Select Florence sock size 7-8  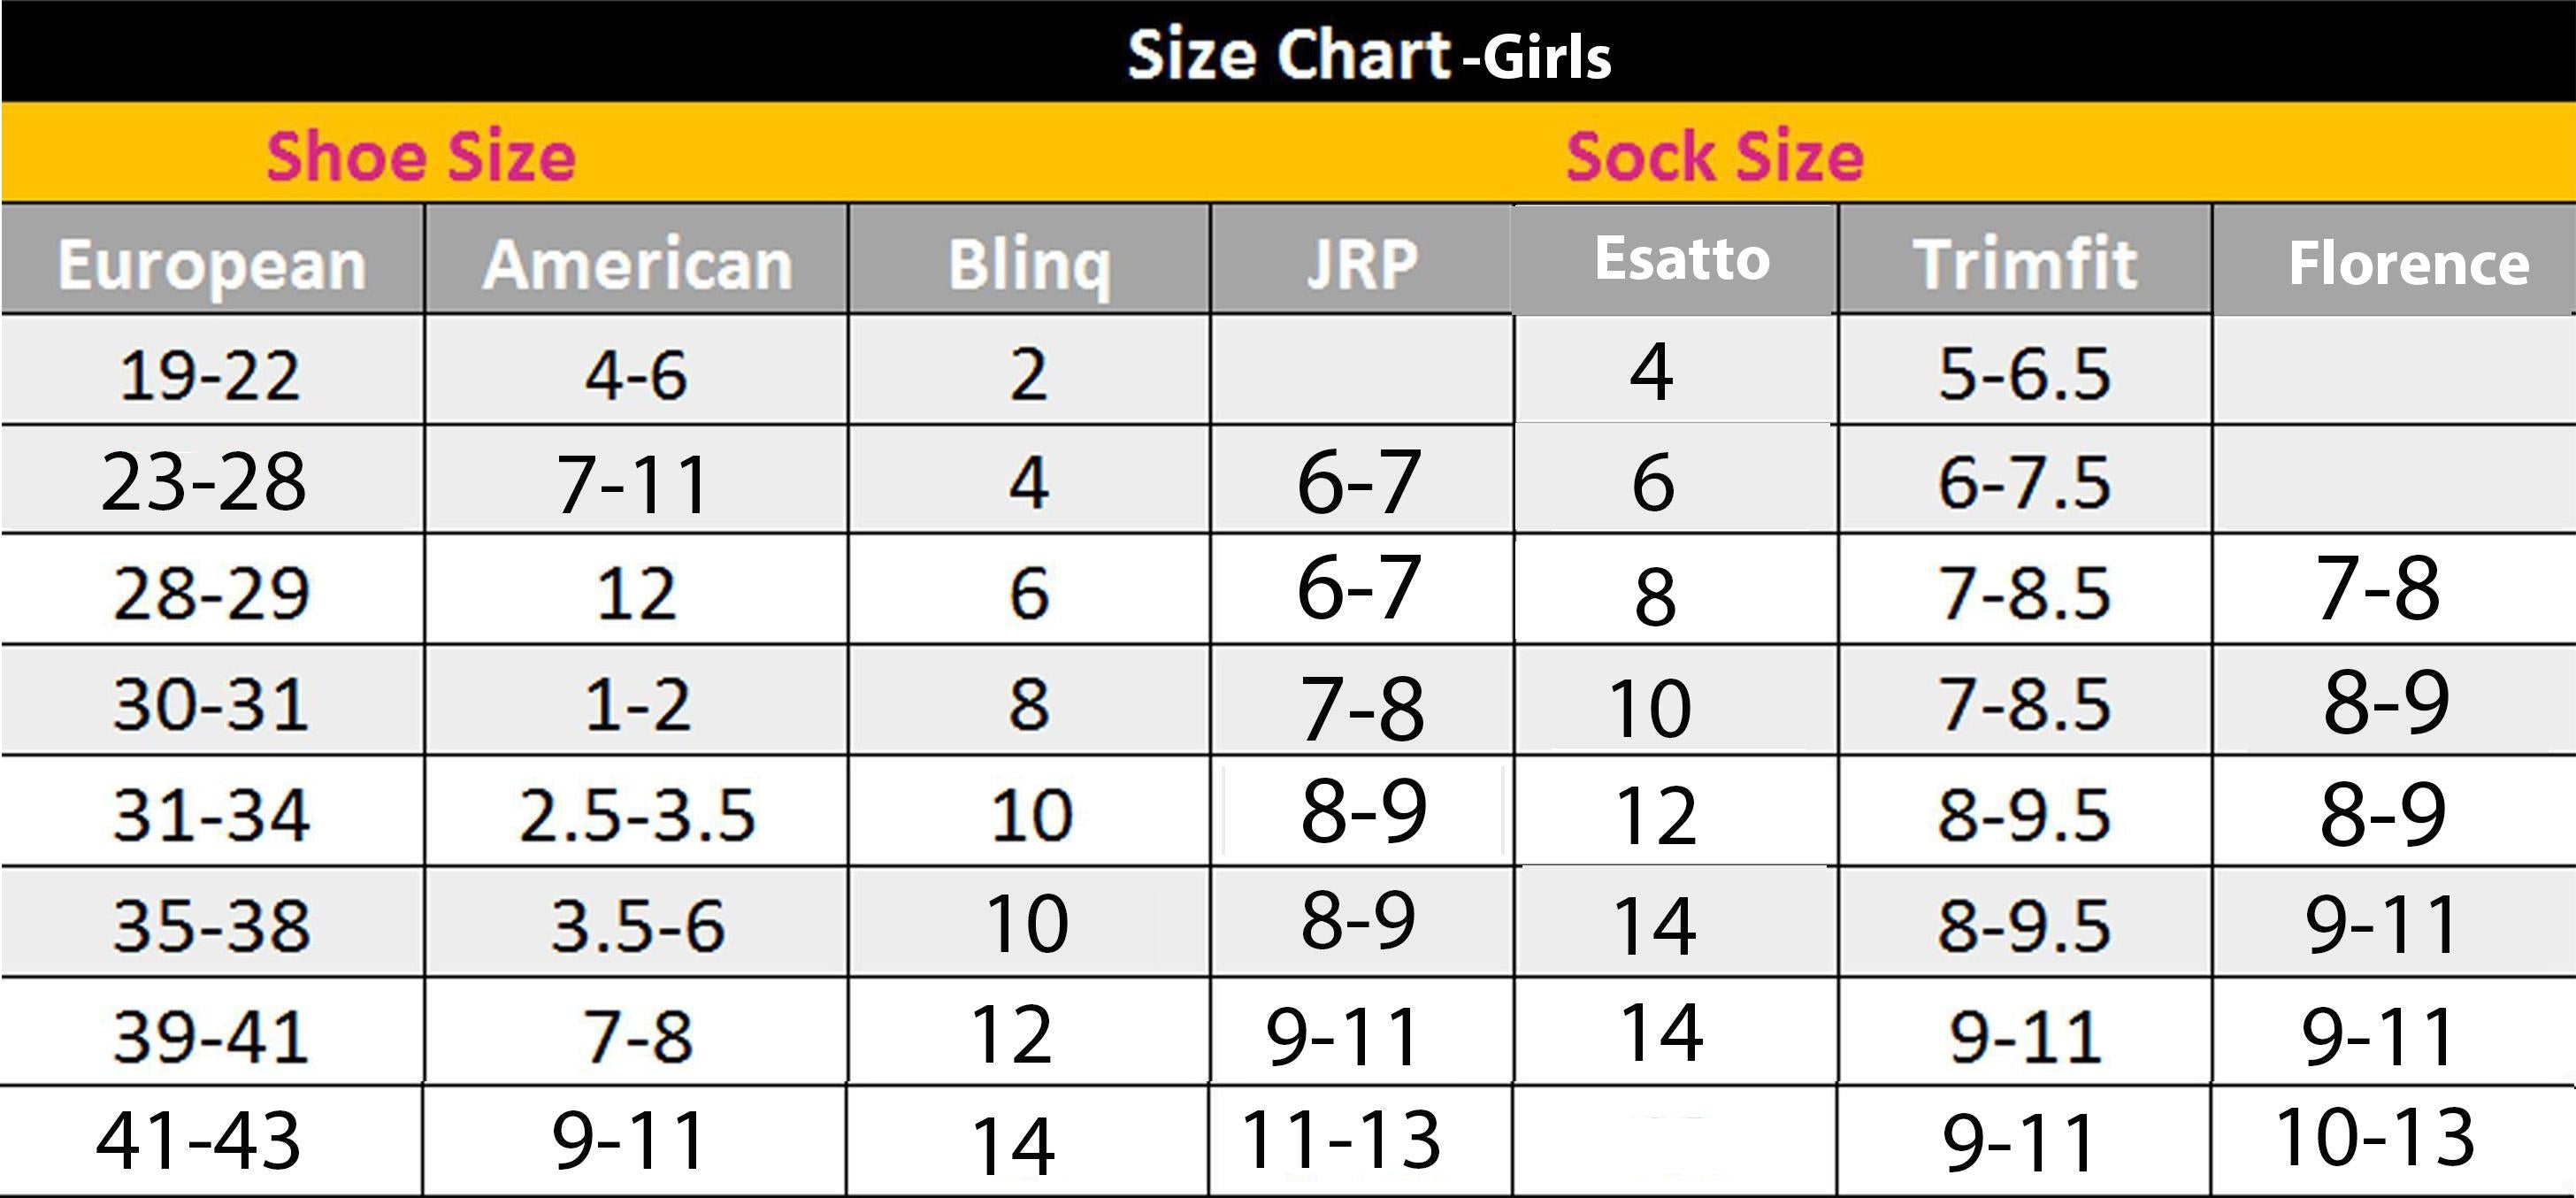[x=2377, y=588]
